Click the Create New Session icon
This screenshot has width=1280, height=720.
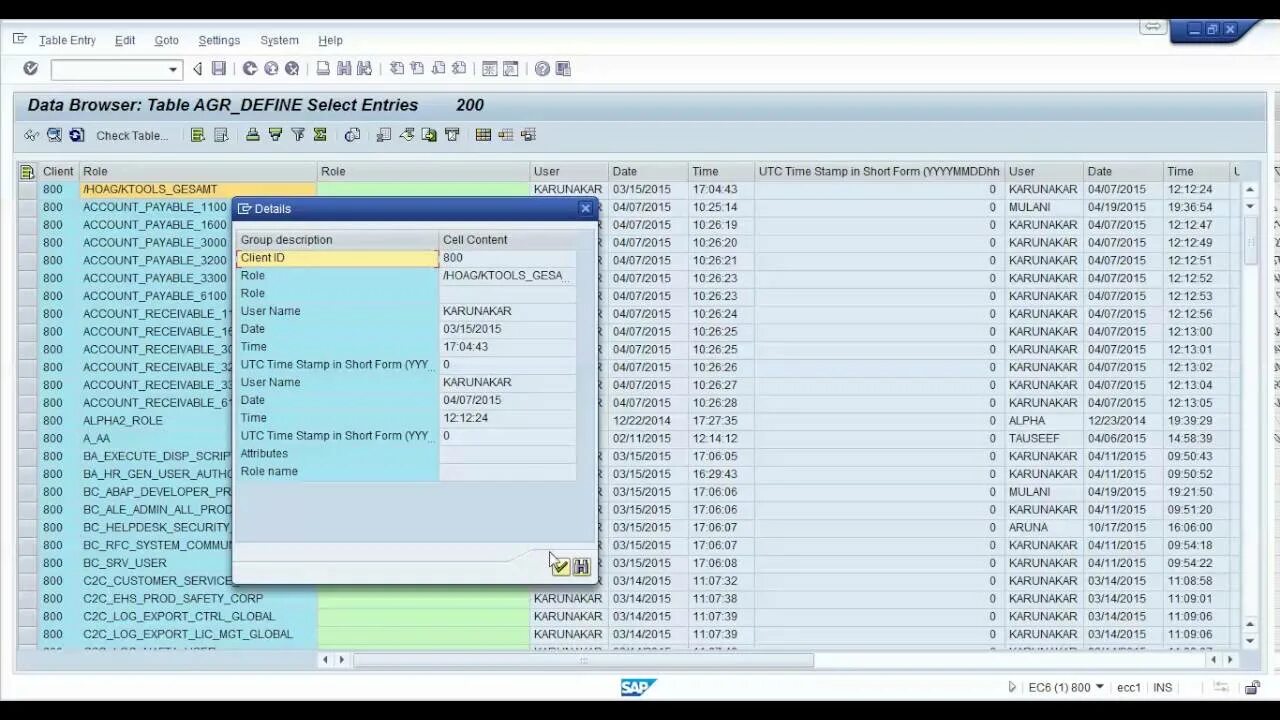[490, 69]
